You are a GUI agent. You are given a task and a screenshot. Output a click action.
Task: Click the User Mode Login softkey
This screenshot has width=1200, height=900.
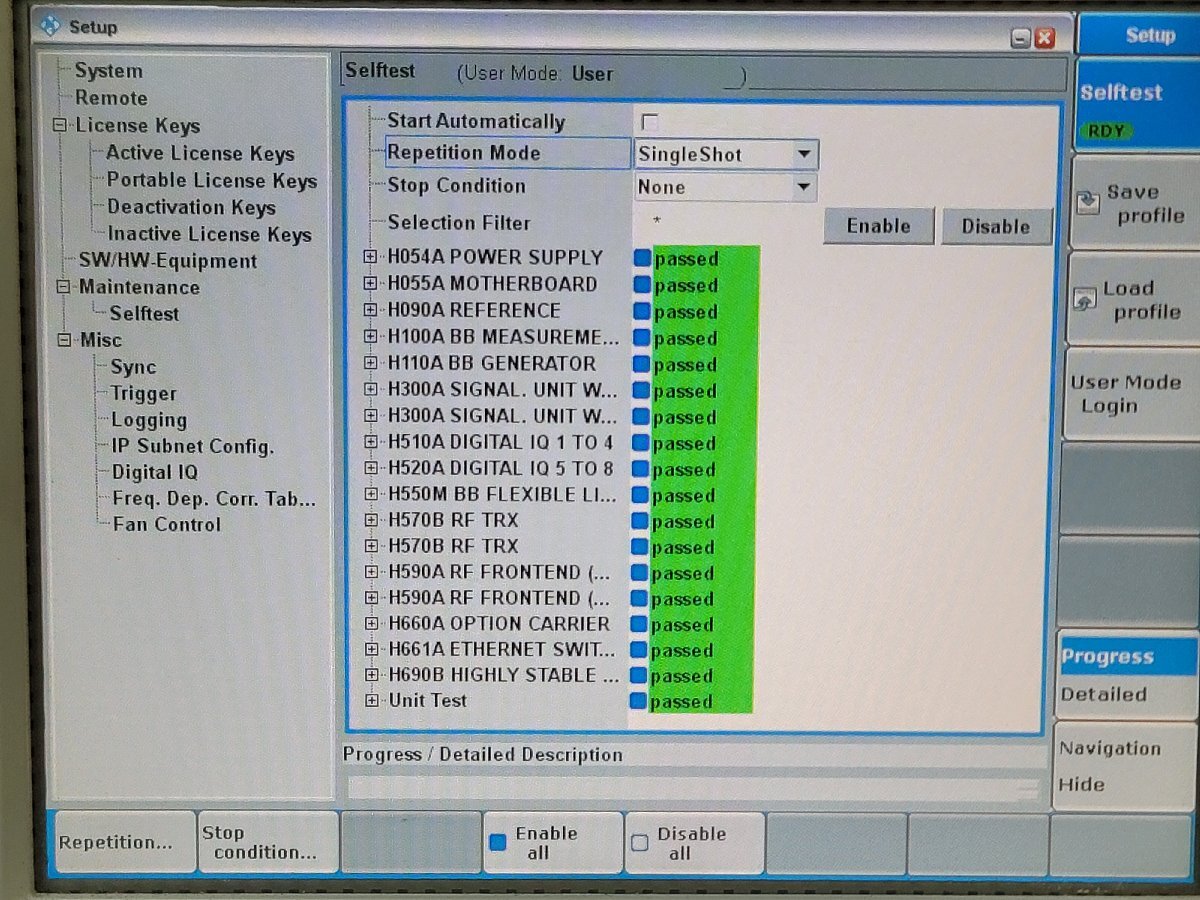1130,394
